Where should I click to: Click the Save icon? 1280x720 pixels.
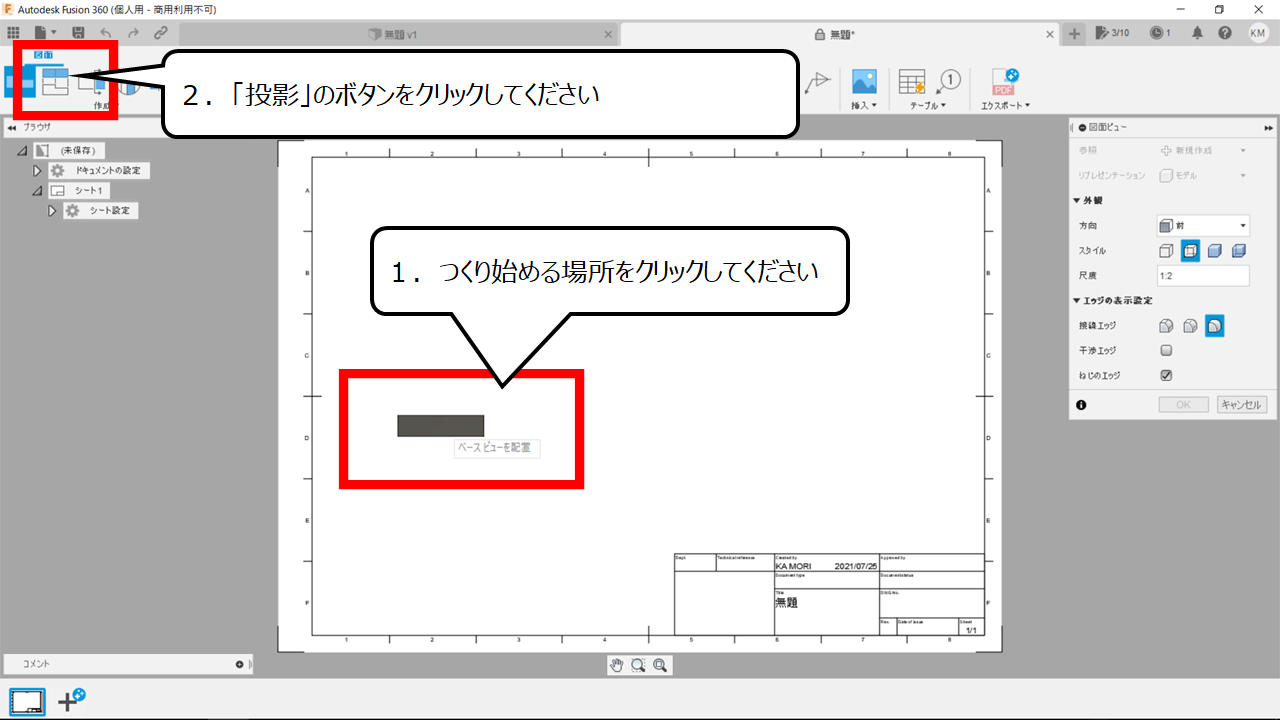(x=78, y=33)
